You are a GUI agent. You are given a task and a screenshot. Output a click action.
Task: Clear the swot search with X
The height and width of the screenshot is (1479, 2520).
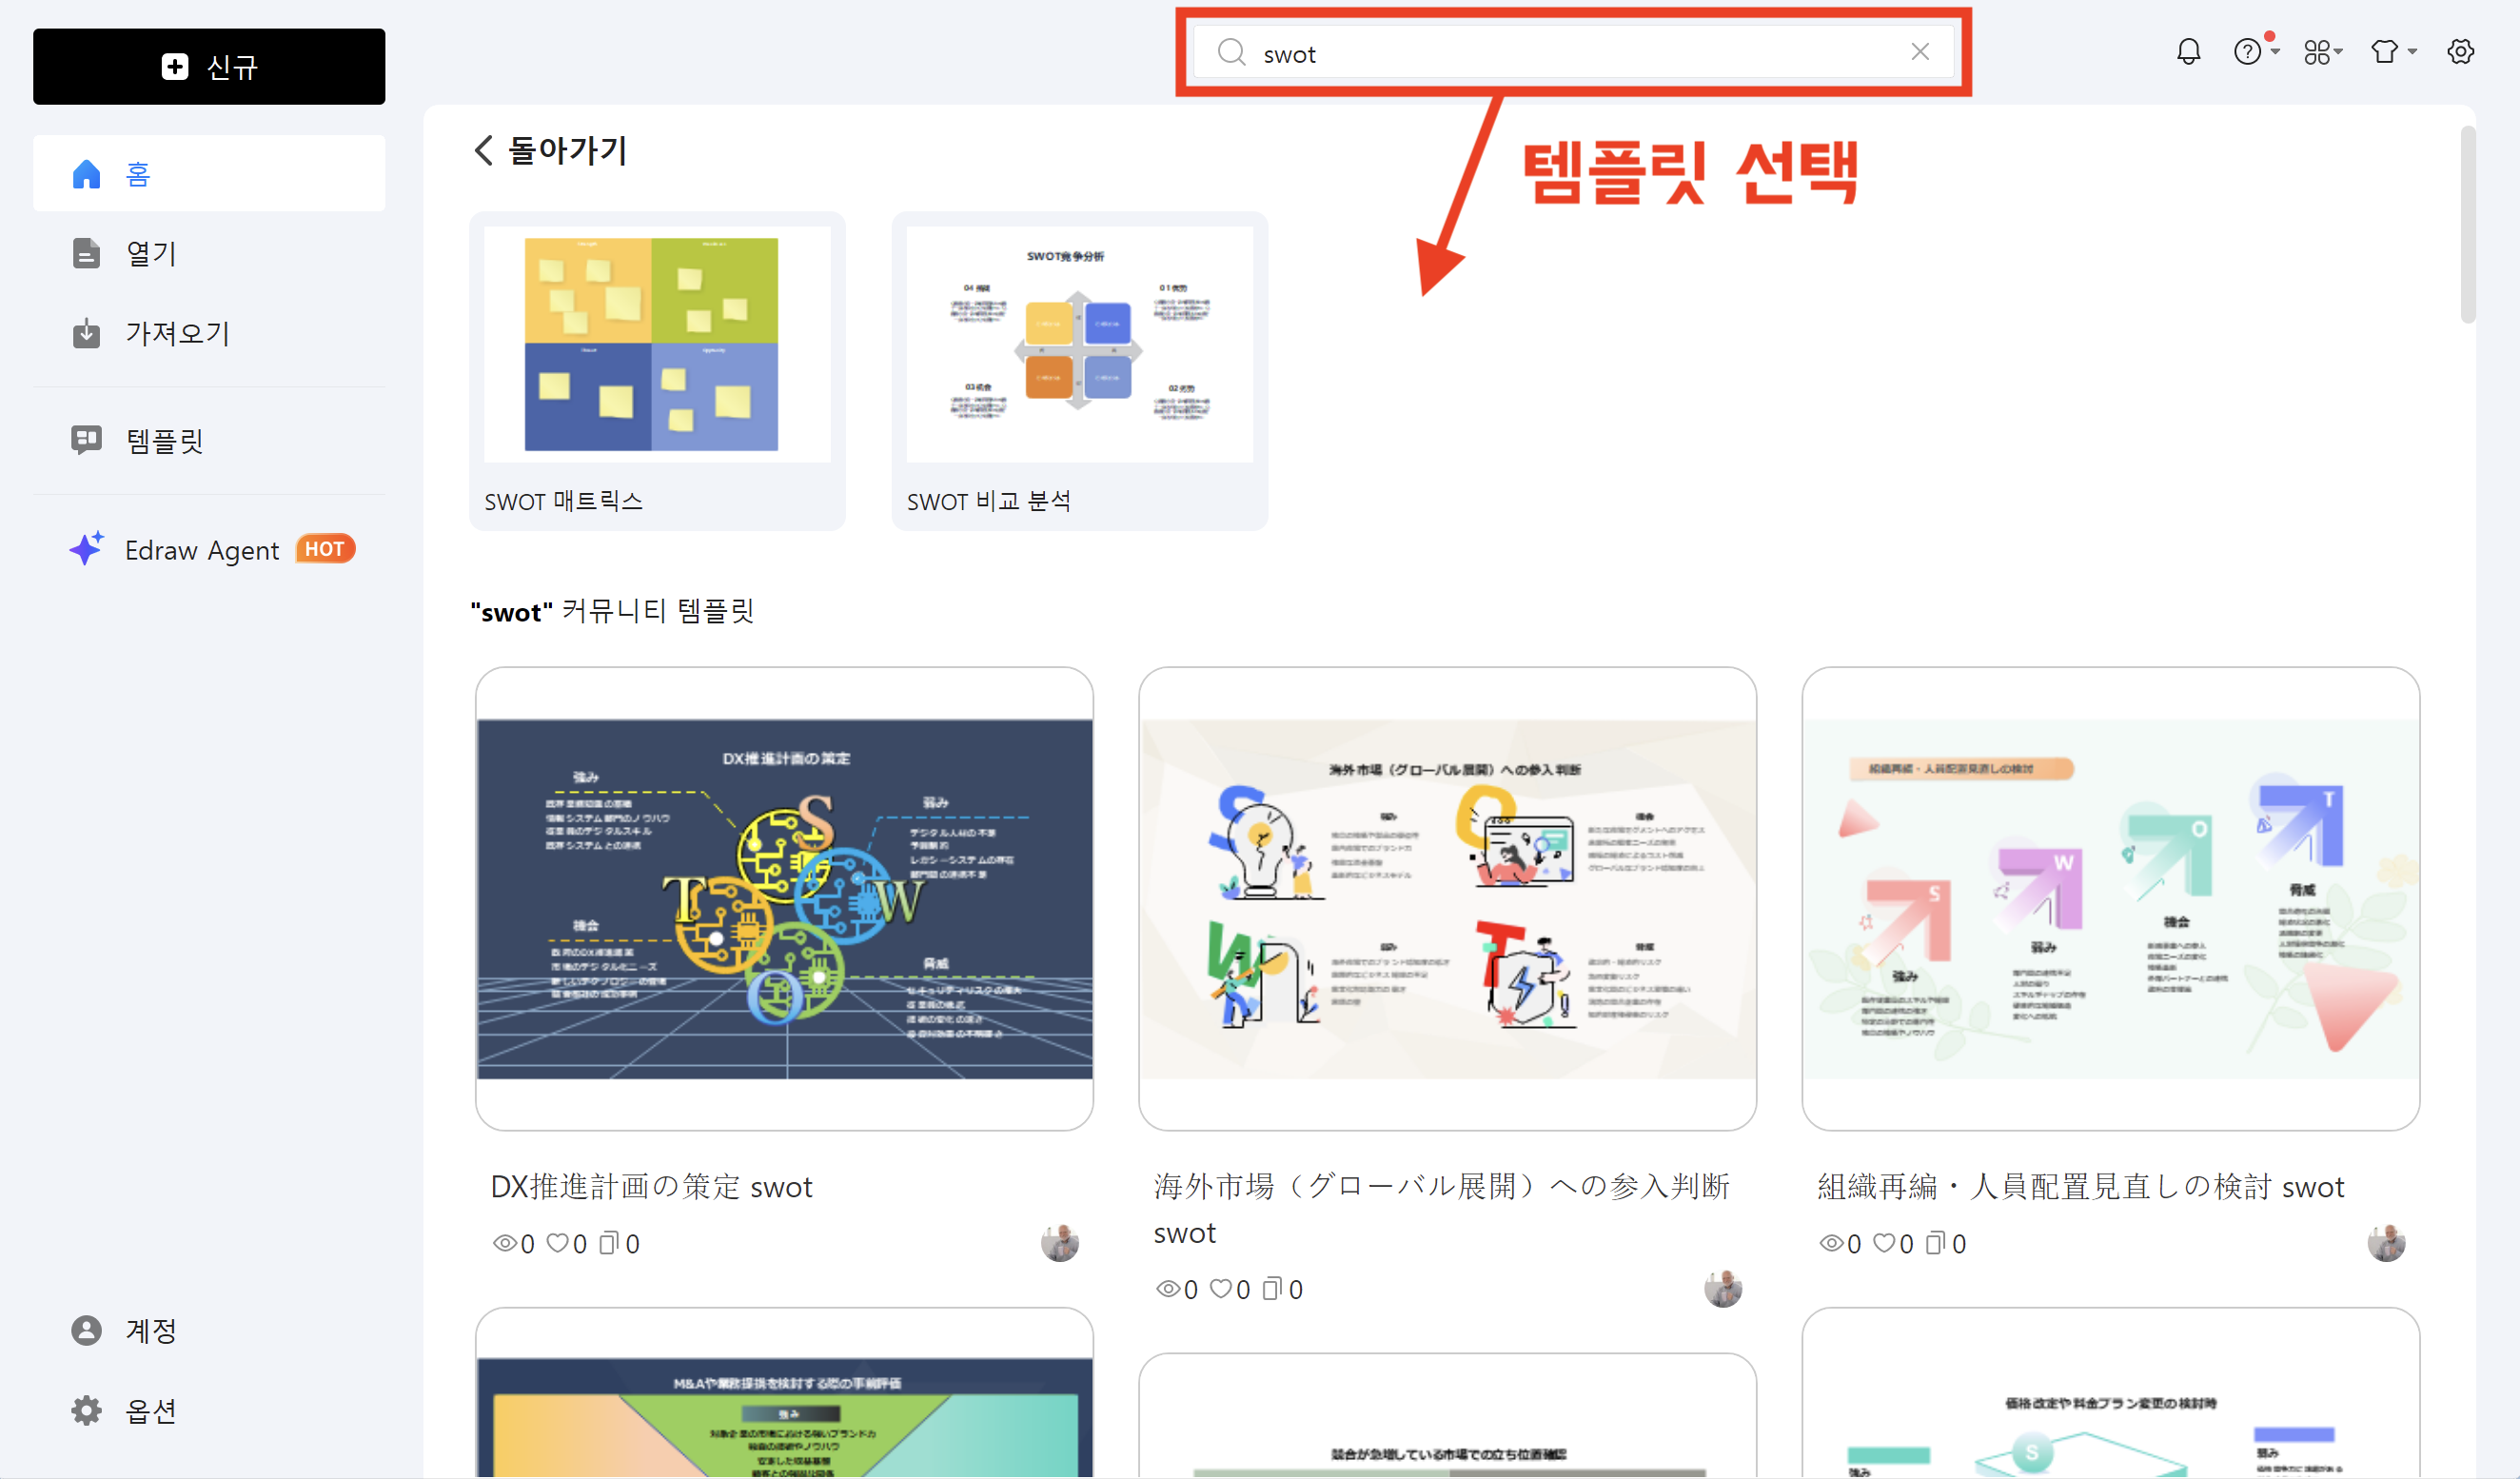point(1919,52)
